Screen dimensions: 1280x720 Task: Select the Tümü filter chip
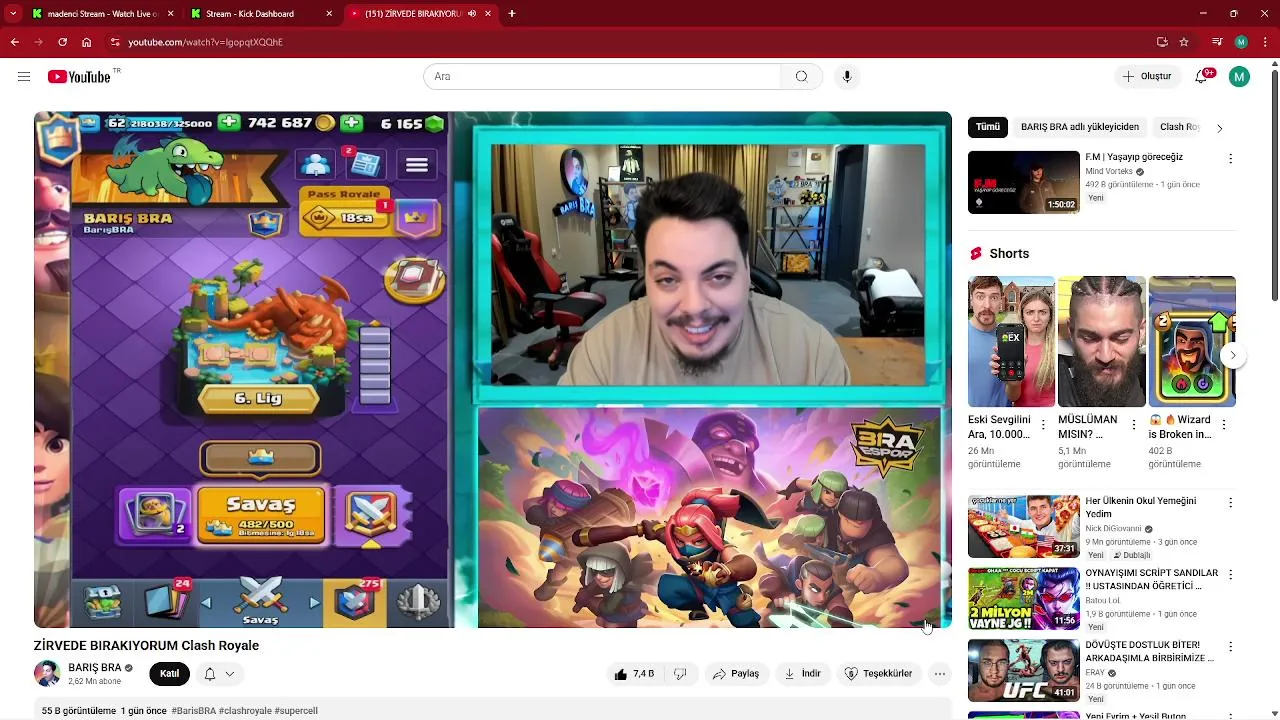point(988,128)
